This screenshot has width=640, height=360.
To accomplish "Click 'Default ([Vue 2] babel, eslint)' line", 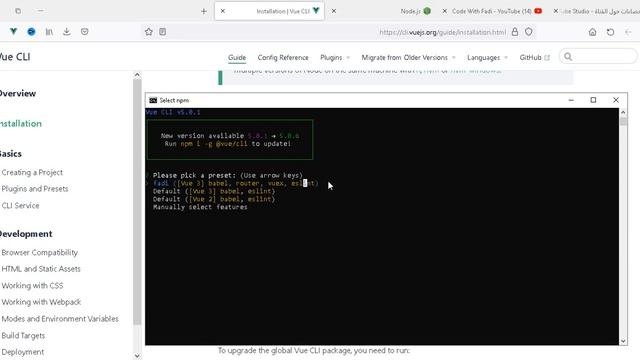I will pyautogui.click(x=214, y=199).
